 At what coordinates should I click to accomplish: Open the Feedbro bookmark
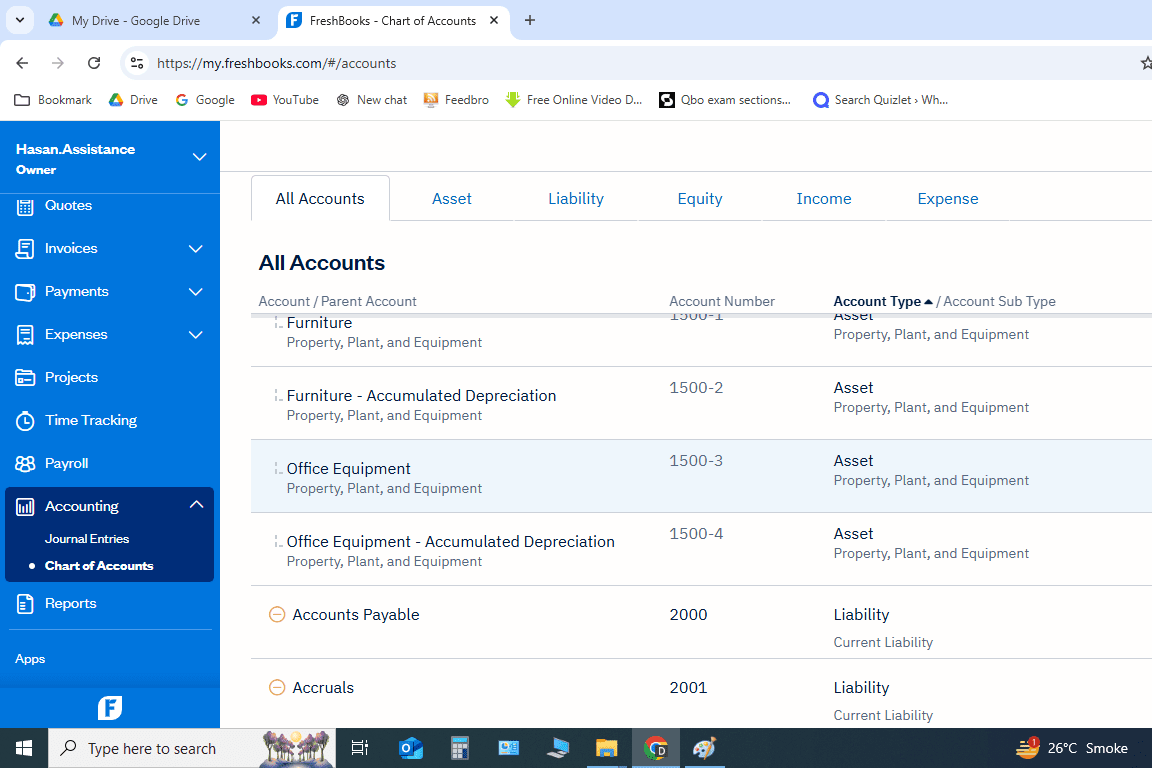tap(456, 100)
